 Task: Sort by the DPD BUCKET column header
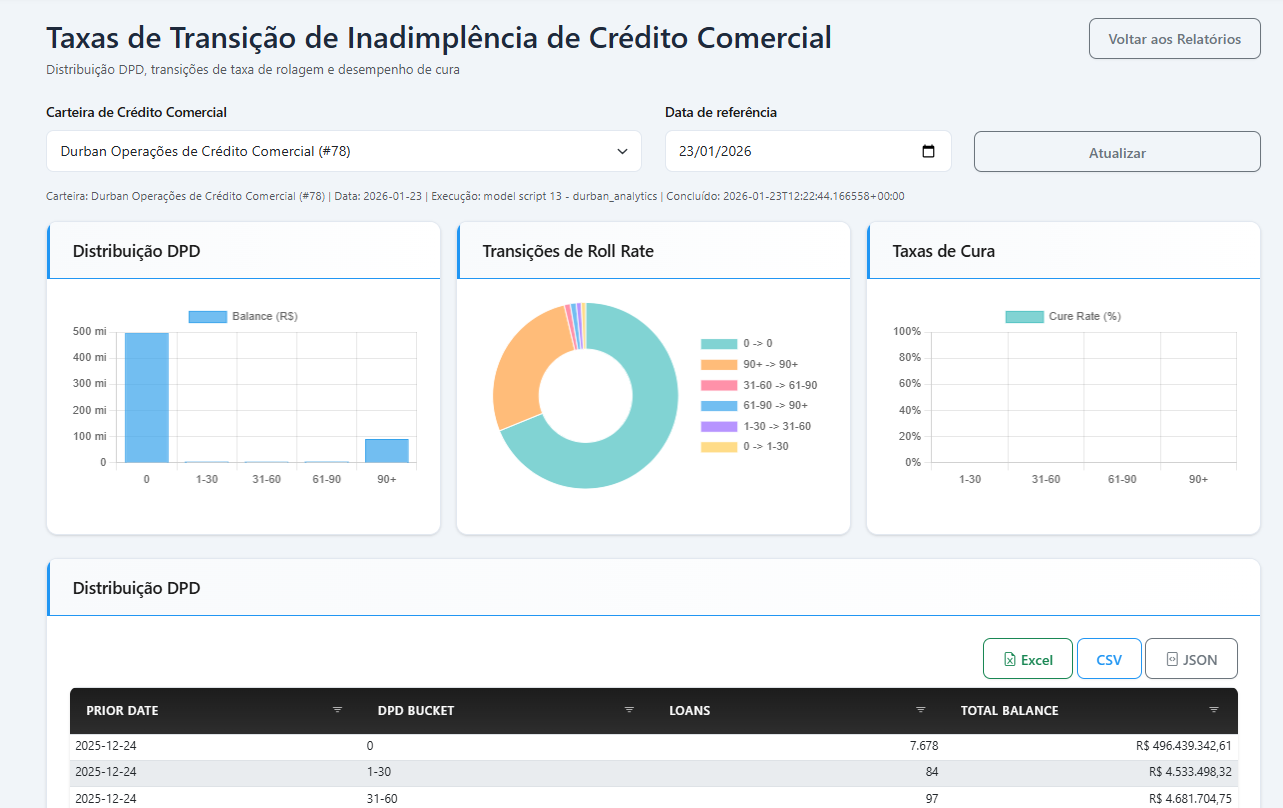pyautogui.click(x=416, y=711)
